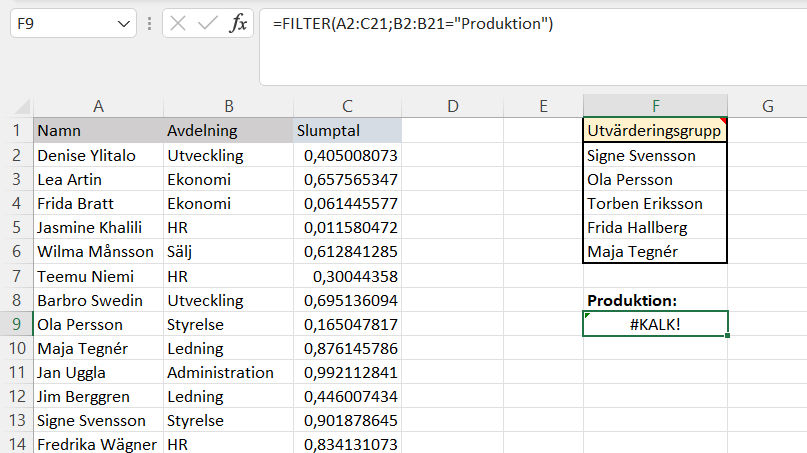This screenshot has width=807, height=453.
Task: Click the Produktion: label cell
Action: (655, 300)
